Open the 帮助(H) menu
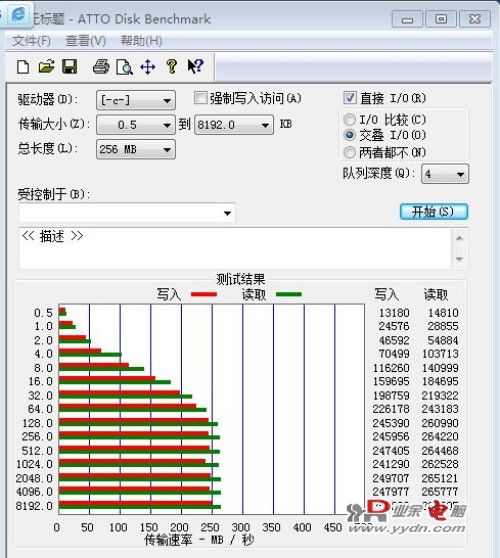The image size is (500, 558). point(141,41)
